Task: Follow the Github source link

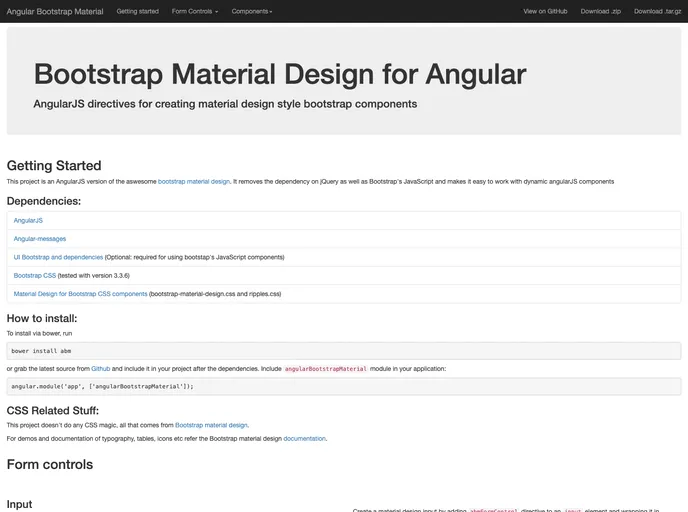Action: pos(100,369)
